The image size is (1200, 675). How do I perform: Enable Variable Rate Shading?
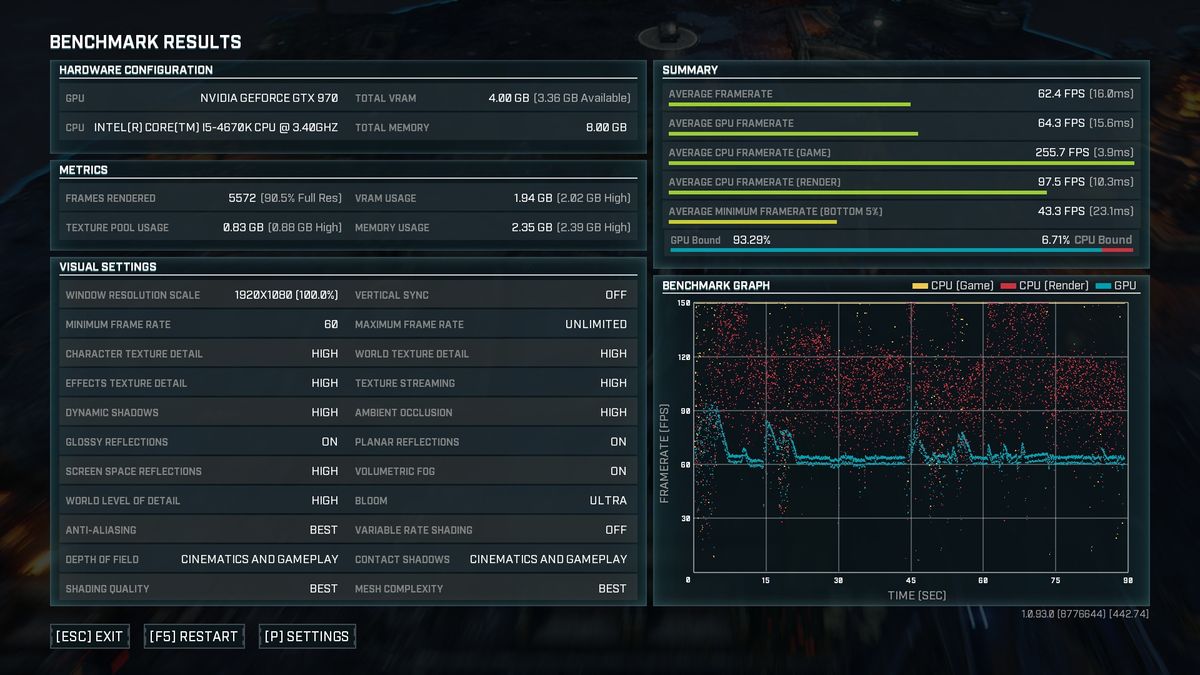[616, 529]
